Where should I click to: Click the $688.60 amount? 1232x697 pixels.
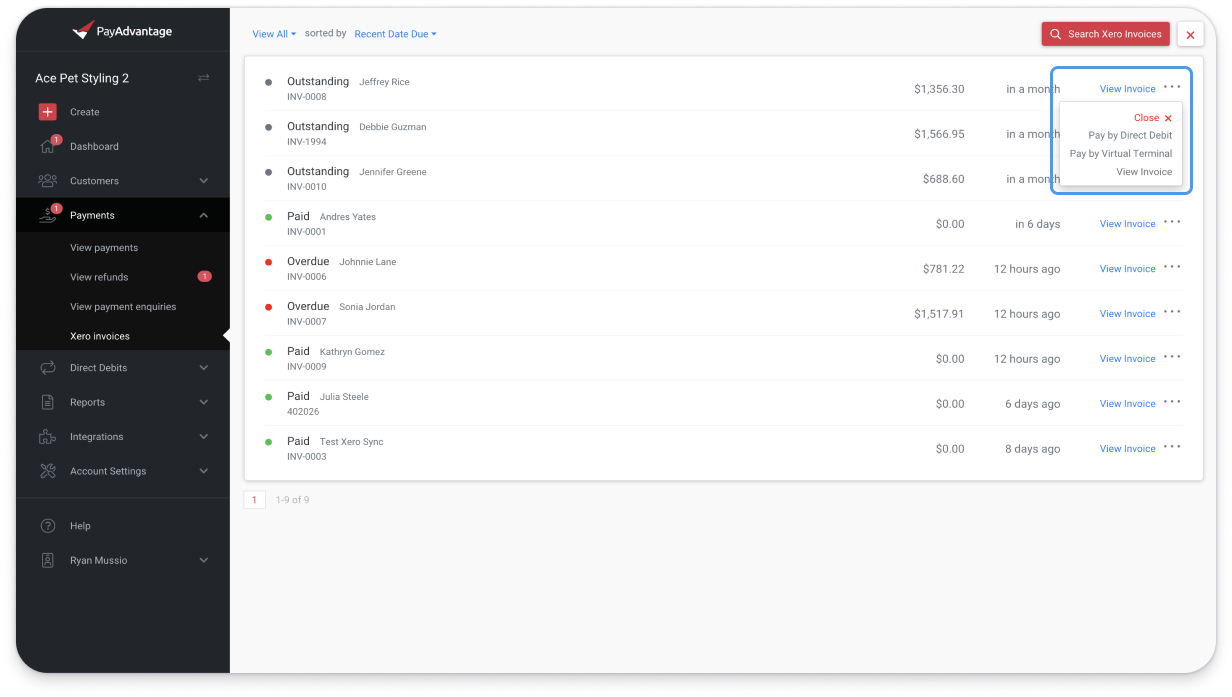[x=944, y=179]
